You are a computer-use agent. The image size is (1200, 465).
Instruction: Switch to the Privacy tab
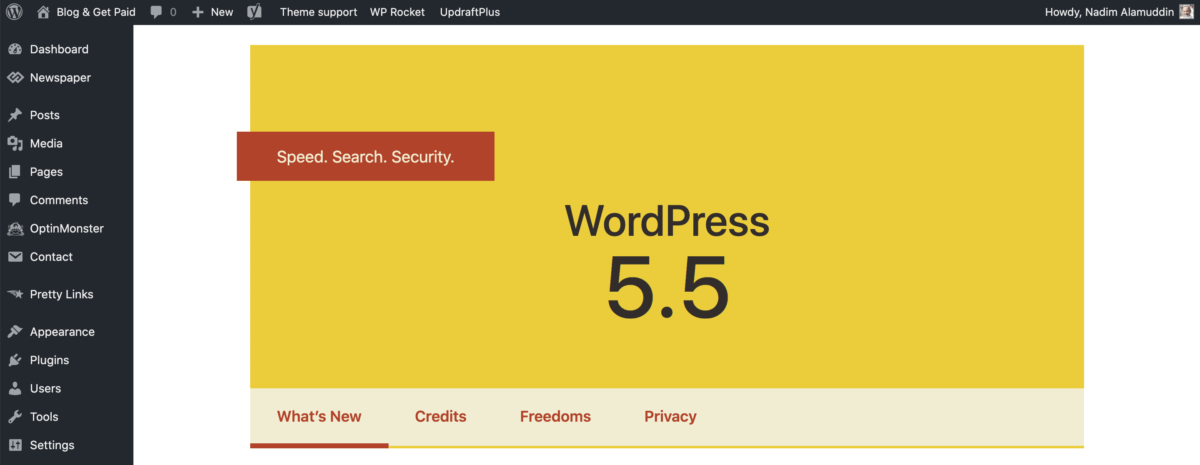670,417
